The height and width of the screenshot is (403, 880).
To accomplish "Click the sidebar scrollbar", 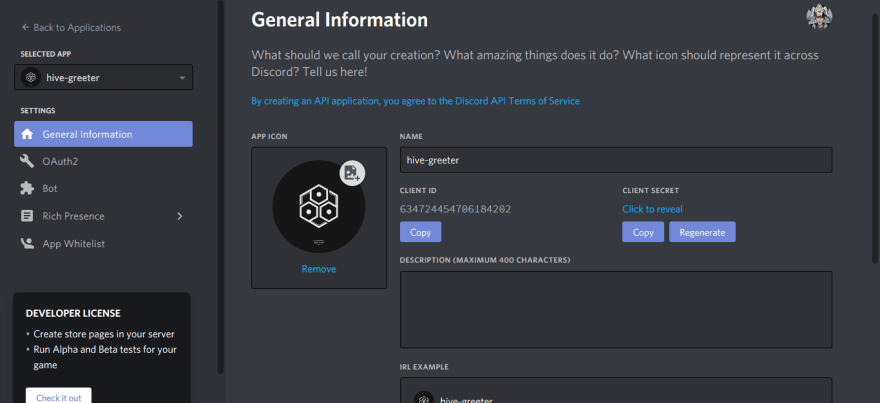I will click(221, 186).
